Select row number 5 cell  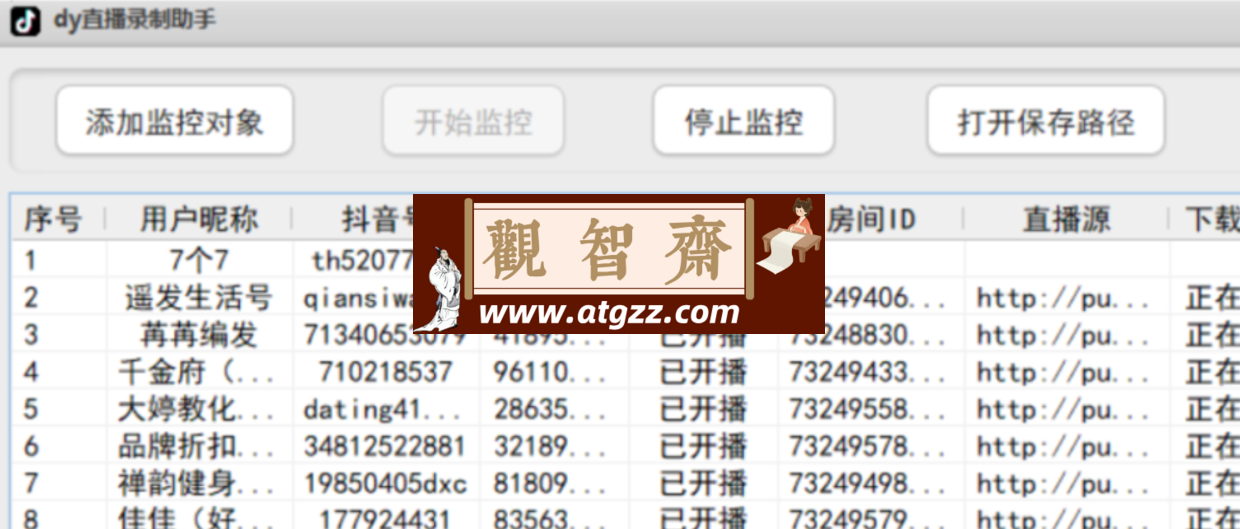pyautogui.click(x=30, y=409)
